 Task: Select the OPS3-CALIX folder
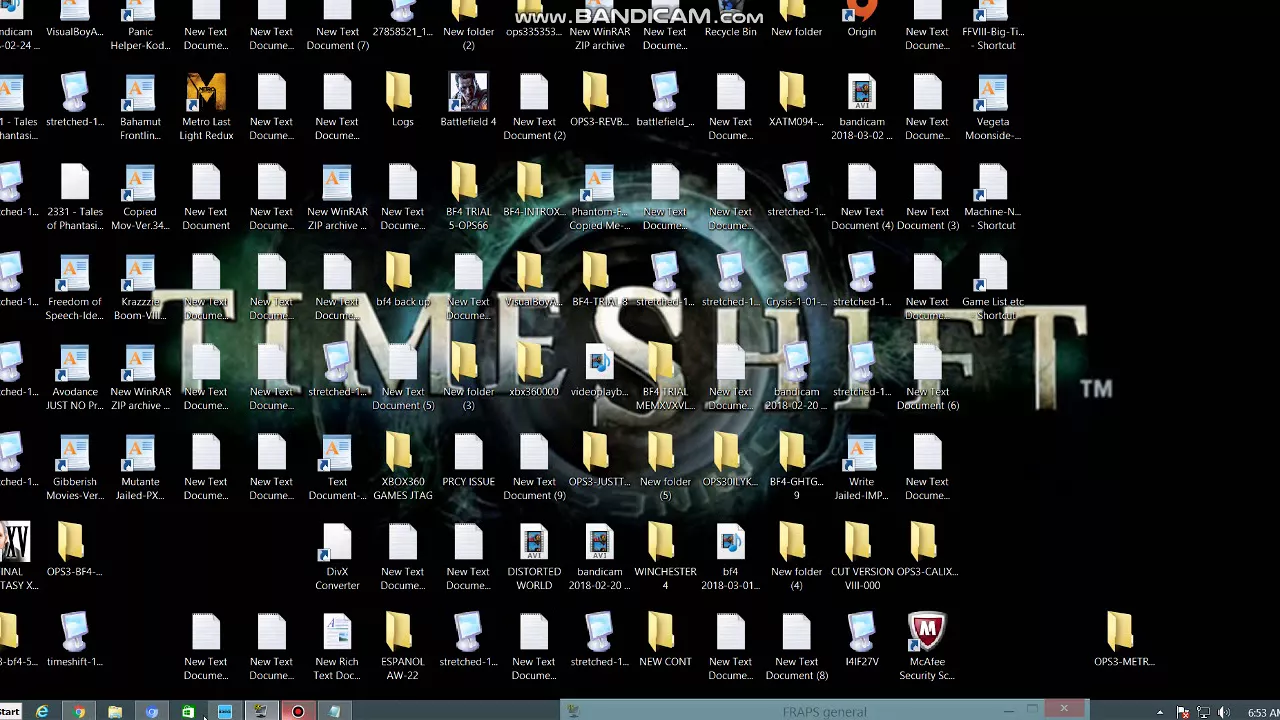click(x=927, y=550)
